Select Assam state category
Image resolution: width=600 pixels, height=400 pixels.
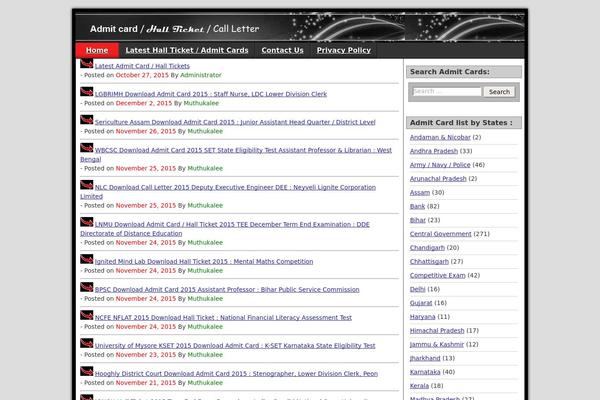[420, 192]
